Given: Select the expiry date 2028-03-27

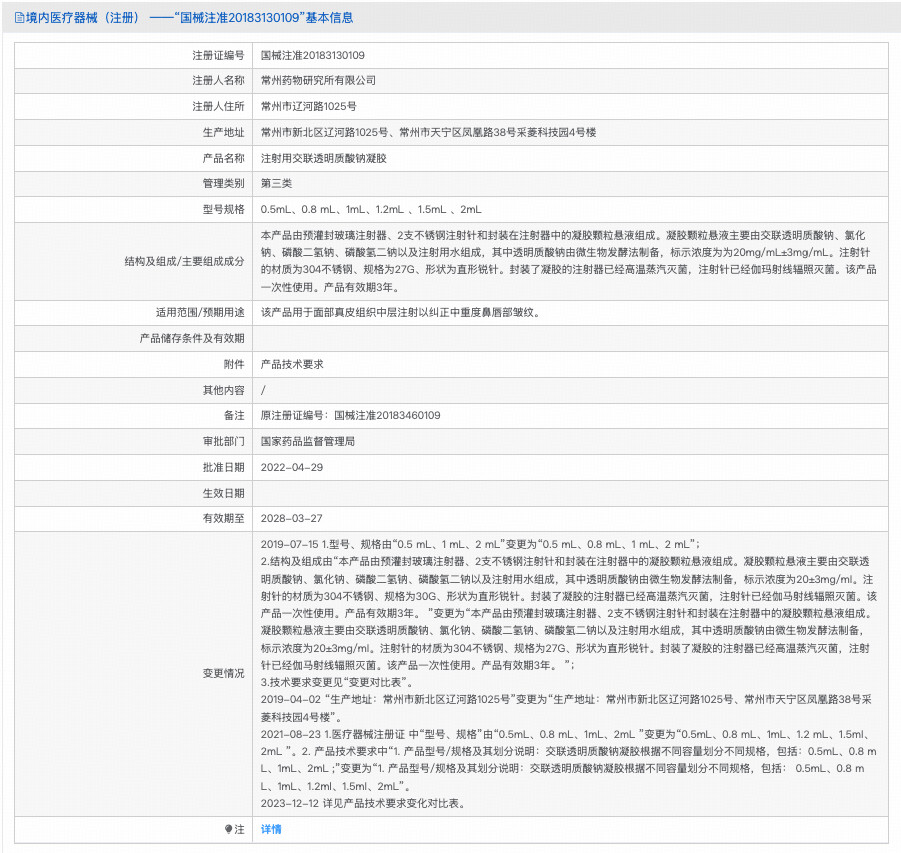Looking at the screenshot, I should coord(292,518).
